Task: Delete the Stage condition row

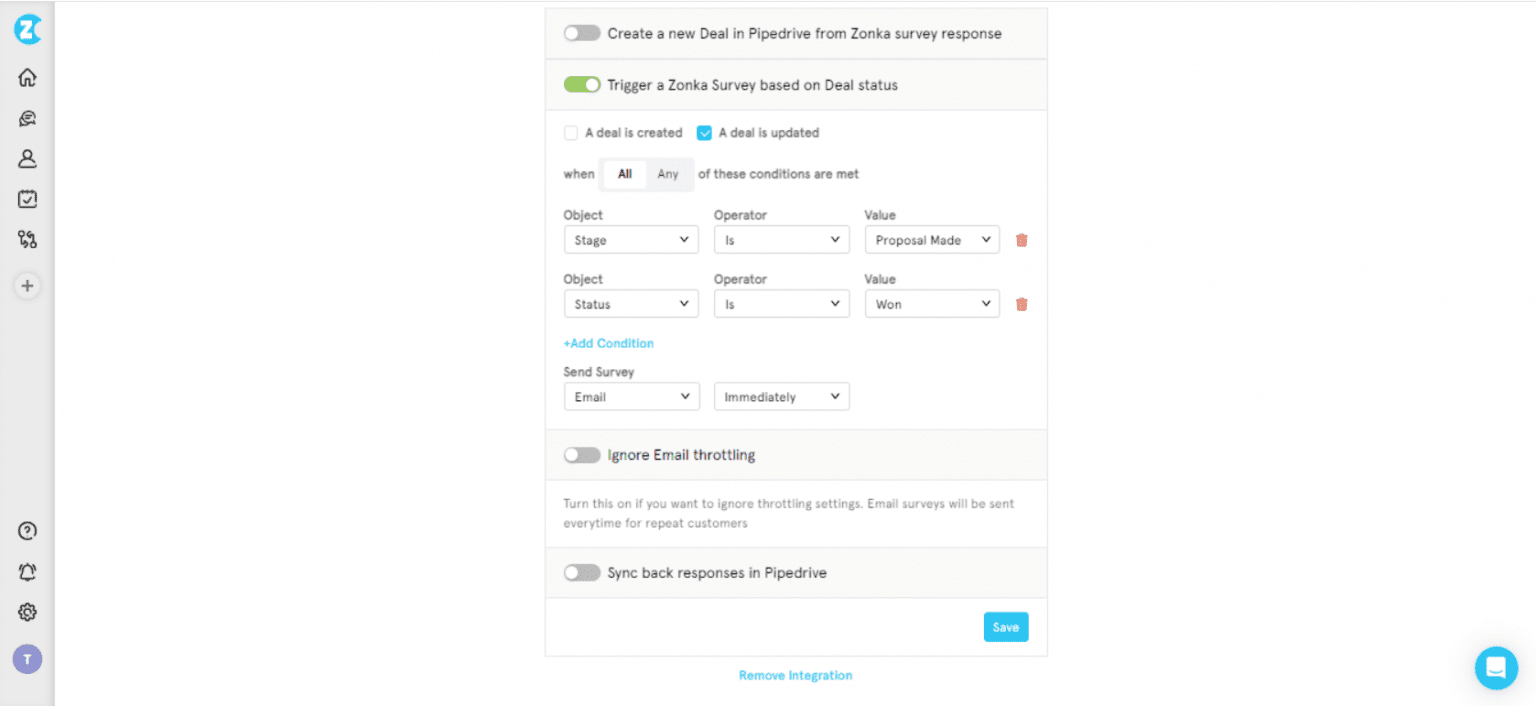Action: tap(1021, 240)
